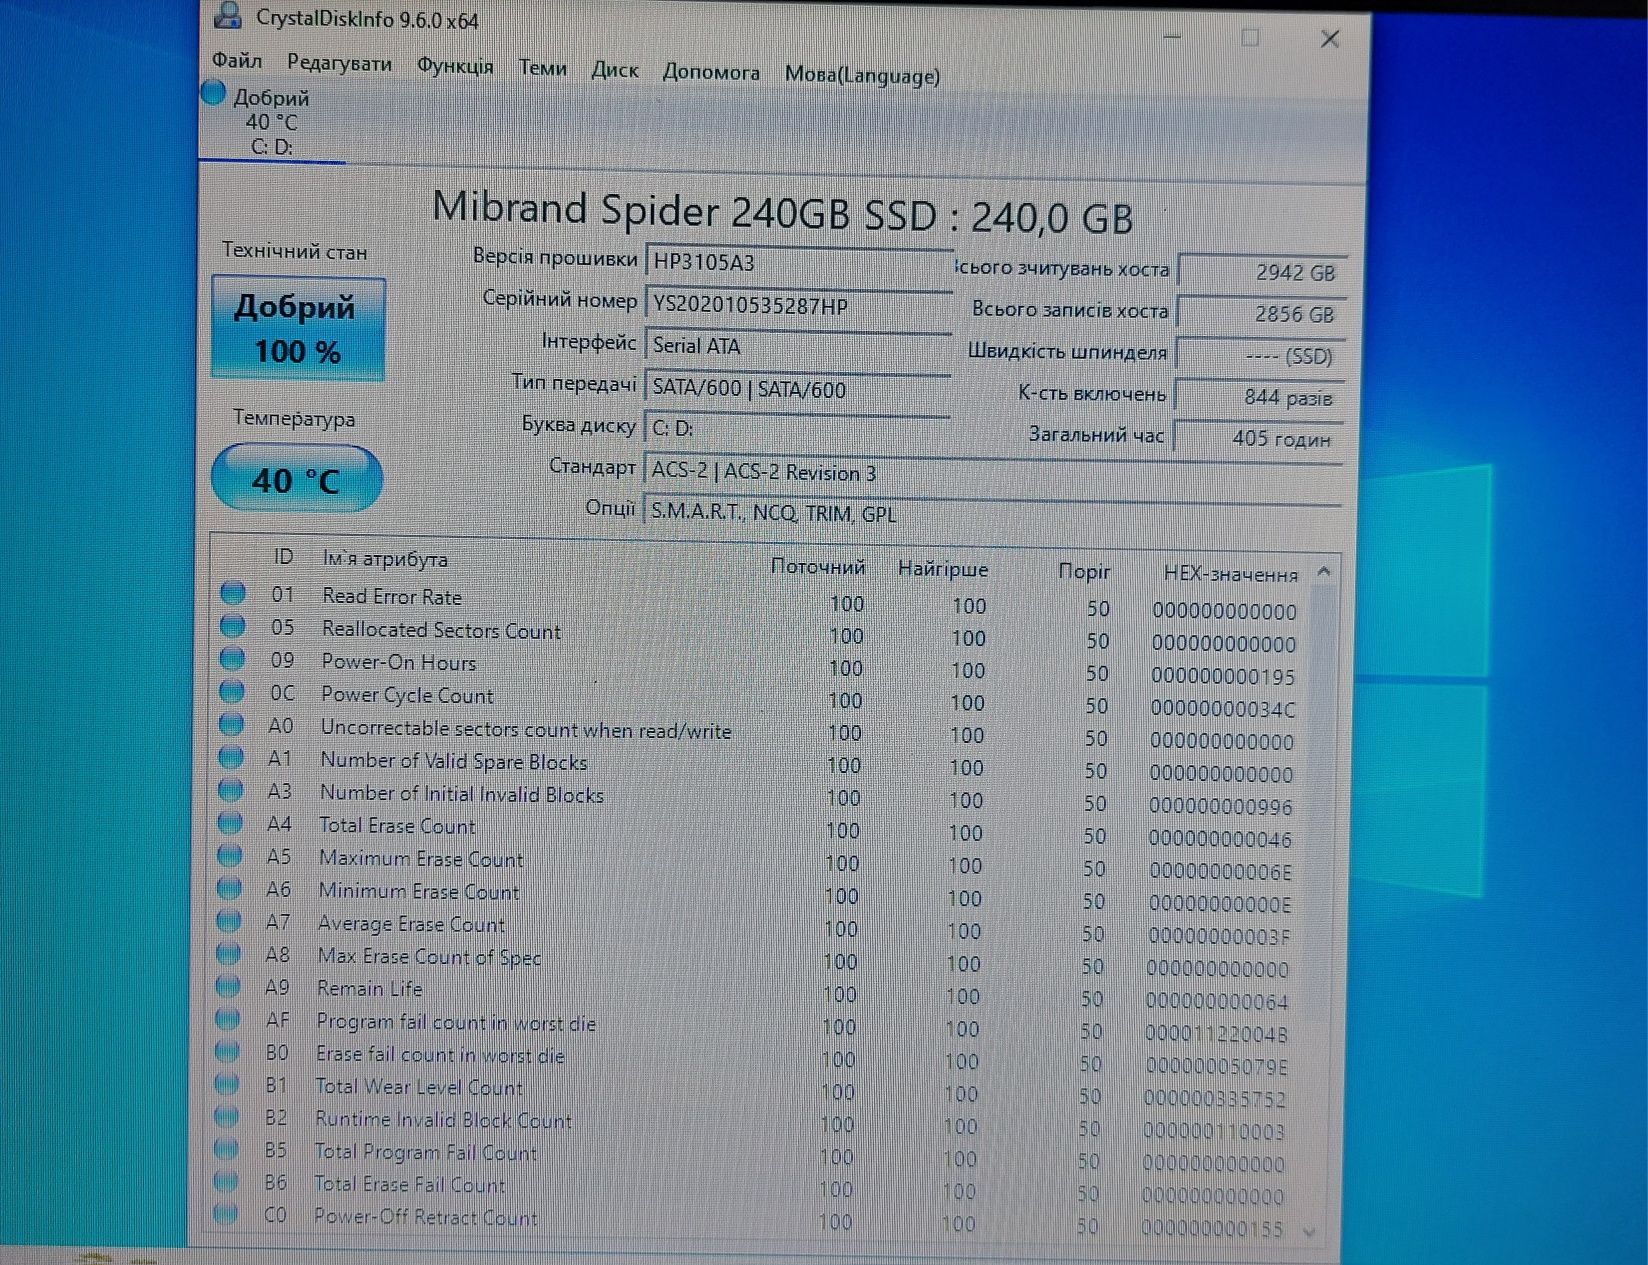The height and width of the screenshot is (1265, 1648).
Task: Open the Диск menu
Action: 614,70
